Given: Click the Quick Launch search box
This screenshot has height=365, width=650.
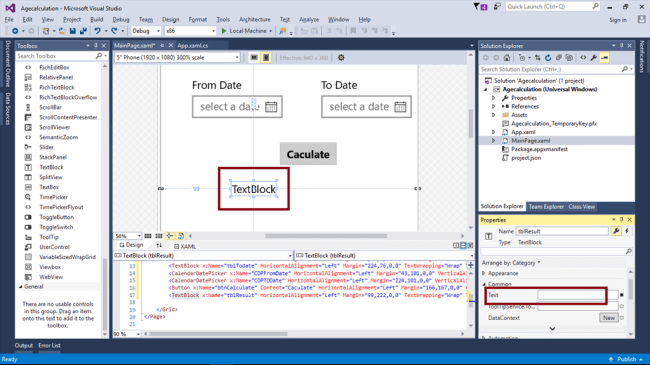Looking at the screenshot, I should 552,7.
